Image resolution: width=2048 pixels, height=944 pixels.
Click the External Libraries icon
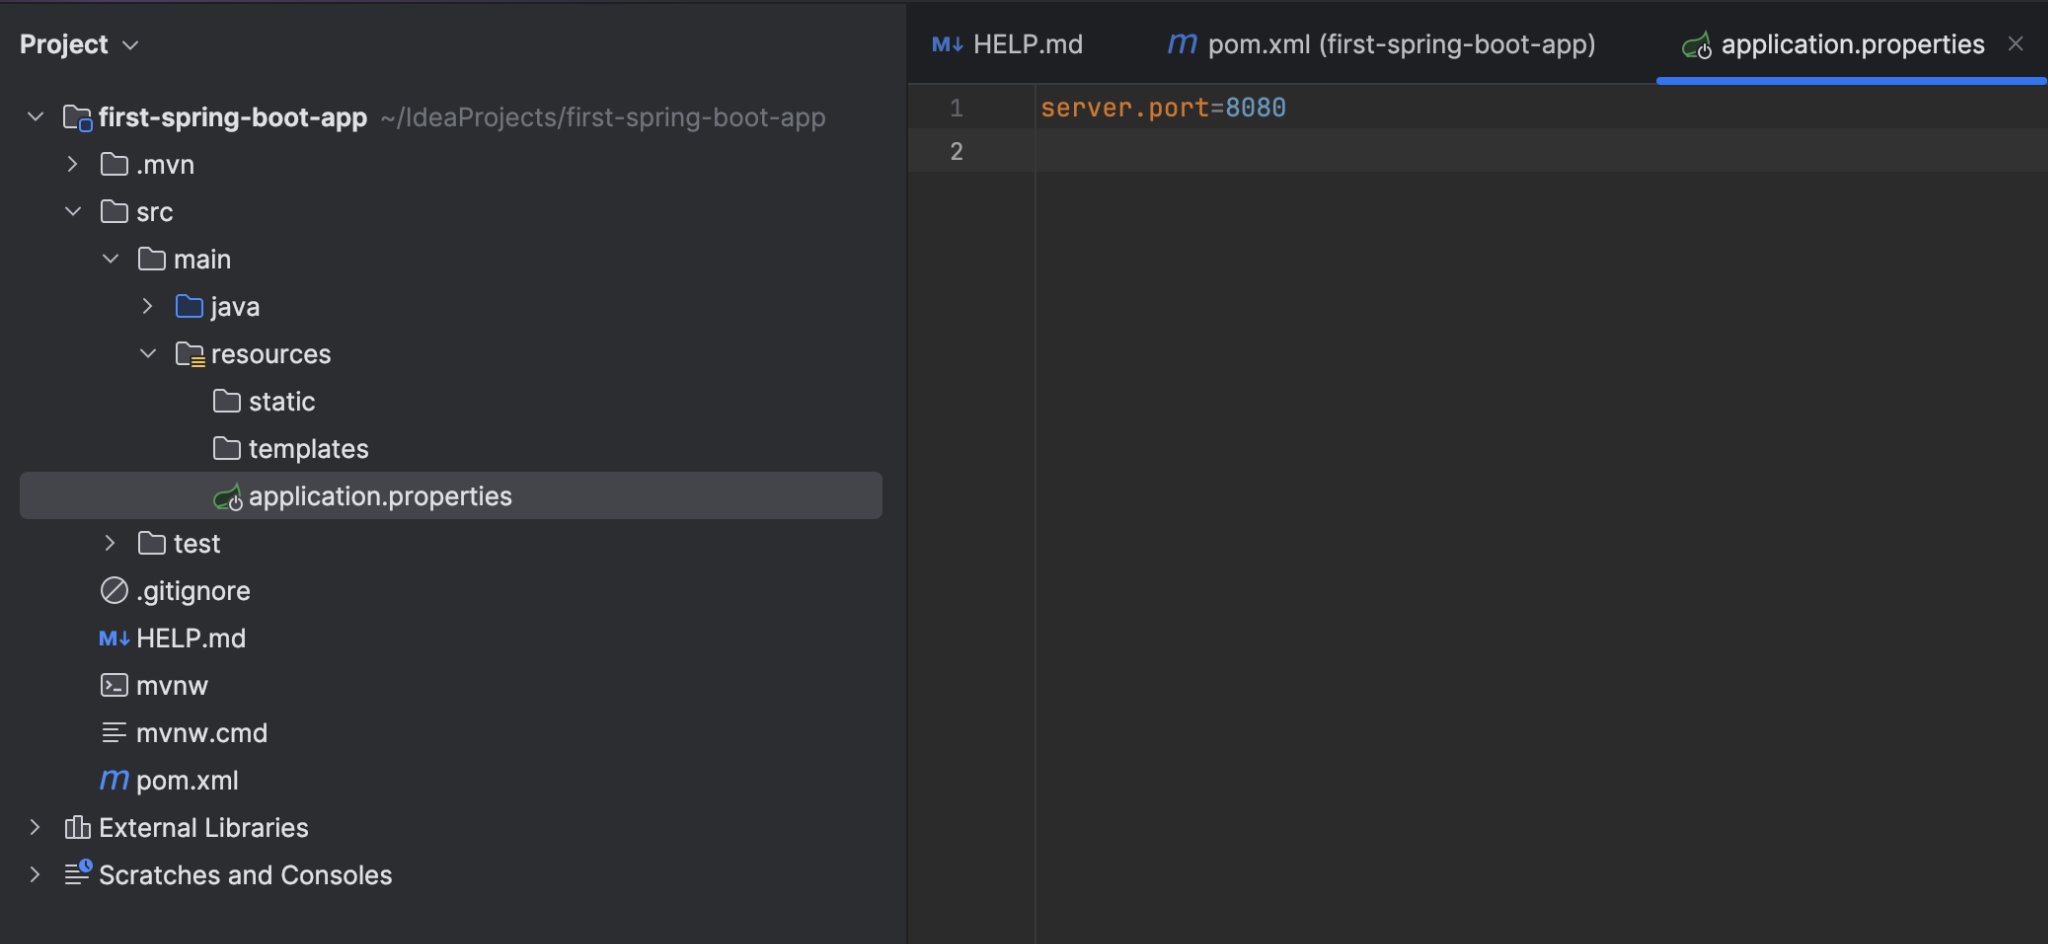click(x=77, y=827)
